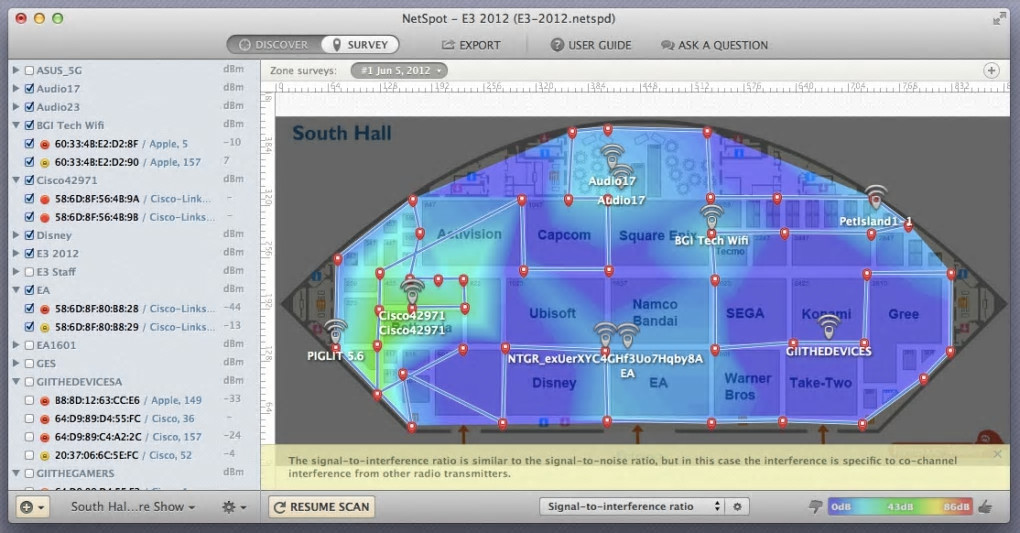Close the yellow info banner
The image size is (1020, 533).
tap(998, 454)
